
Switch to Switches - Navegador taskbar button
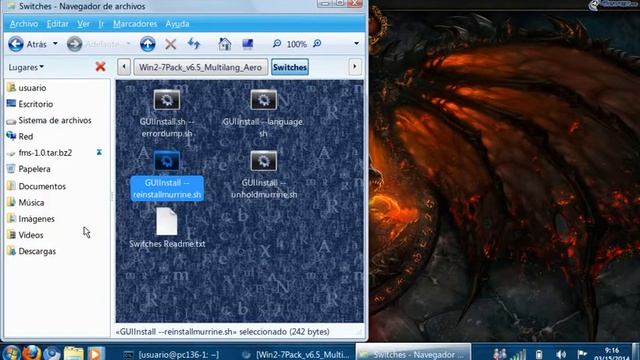tap(413, 353)
